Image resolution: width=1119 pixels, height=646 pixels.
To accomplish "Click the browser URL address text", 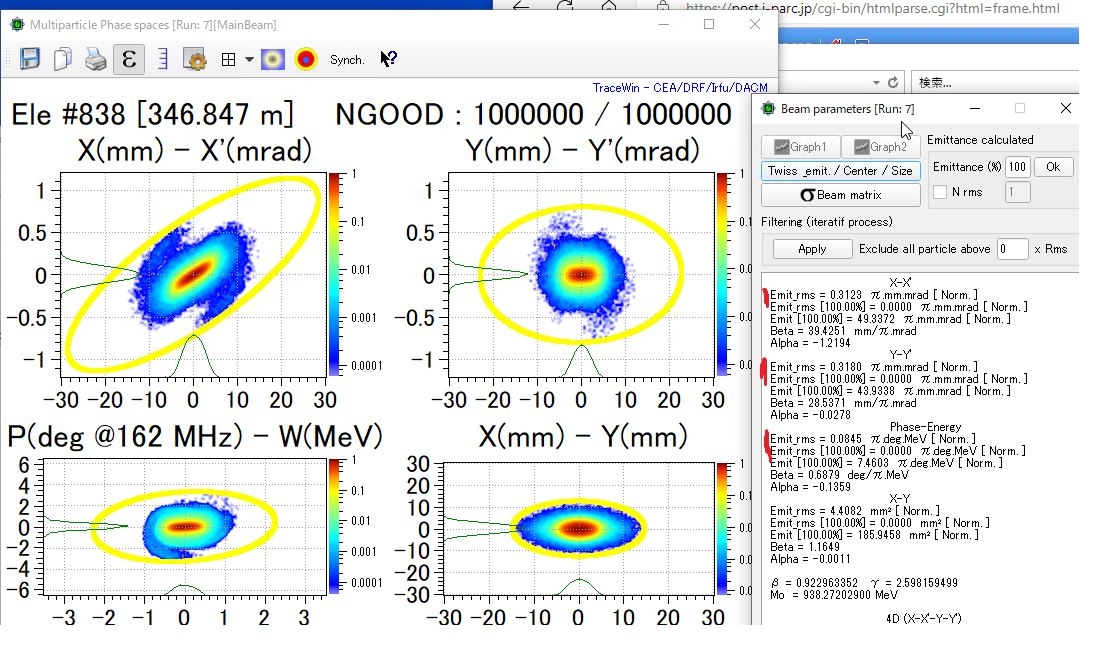I will (x=873, y=9).
